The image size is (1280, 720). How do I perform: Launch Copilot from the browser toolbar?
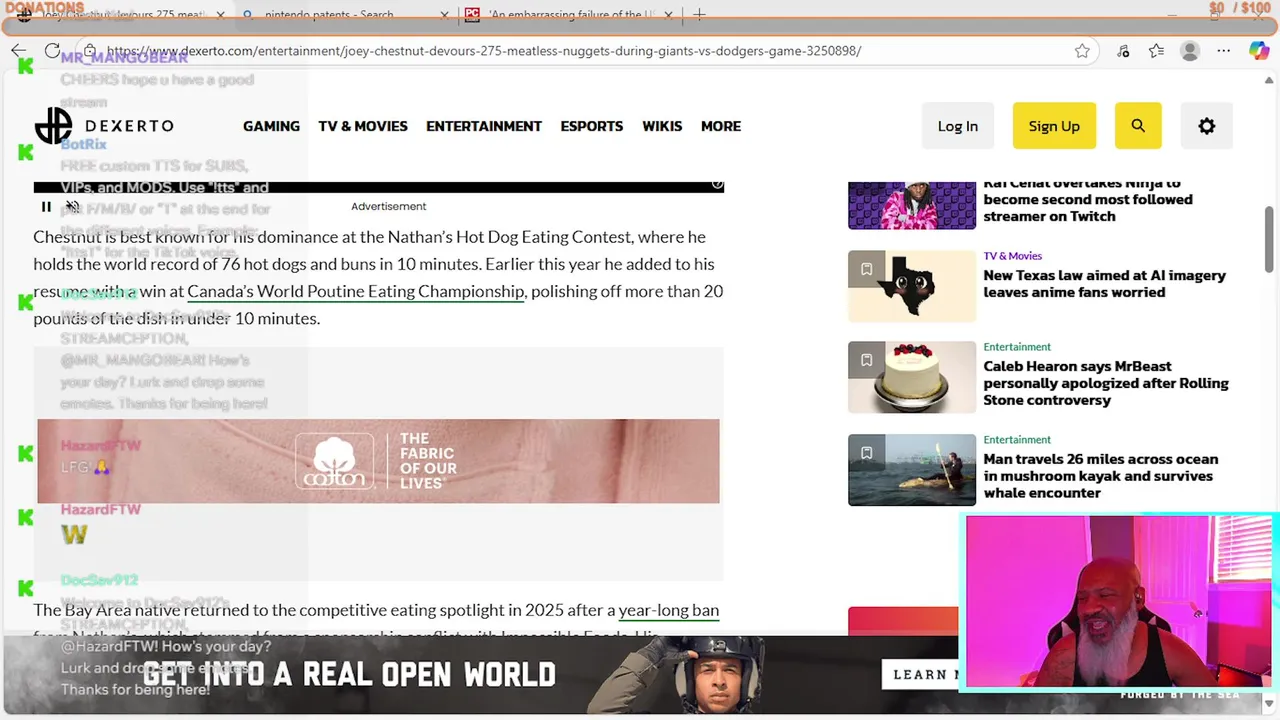[1259, 51]
